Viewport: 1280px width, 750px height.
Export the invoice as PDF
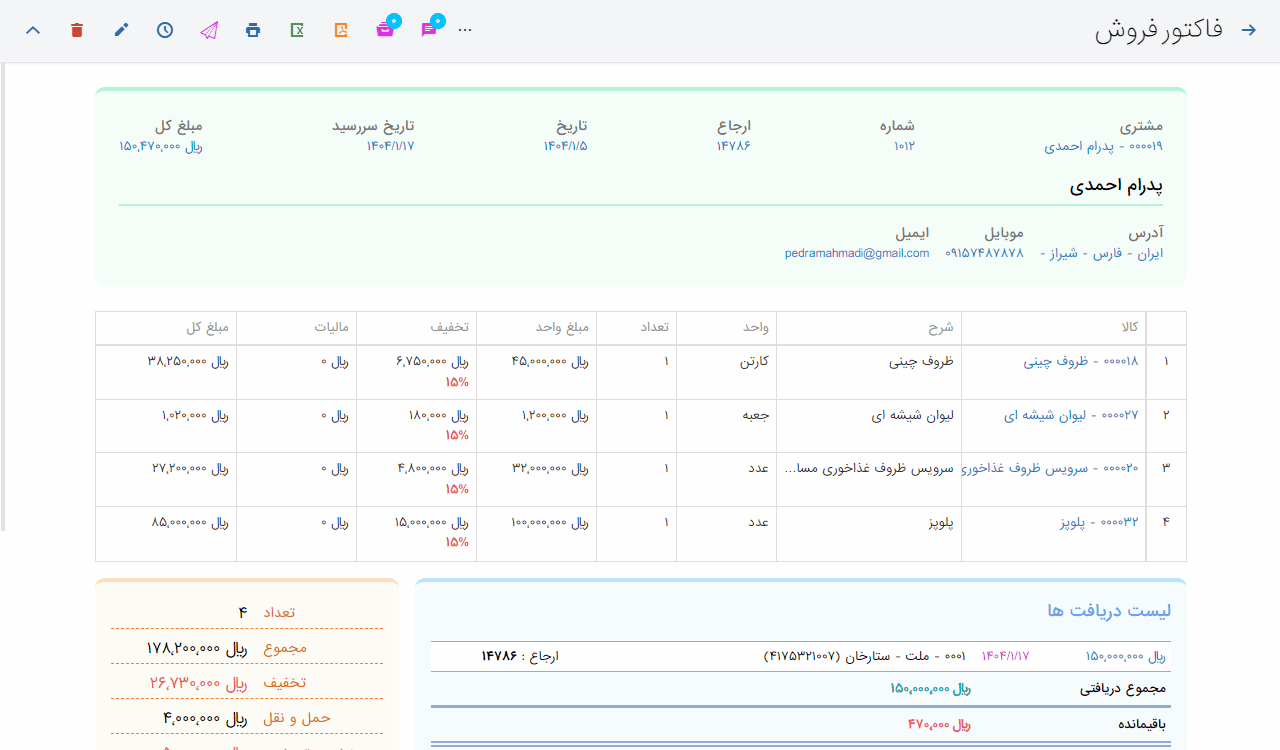click(341, 30)
